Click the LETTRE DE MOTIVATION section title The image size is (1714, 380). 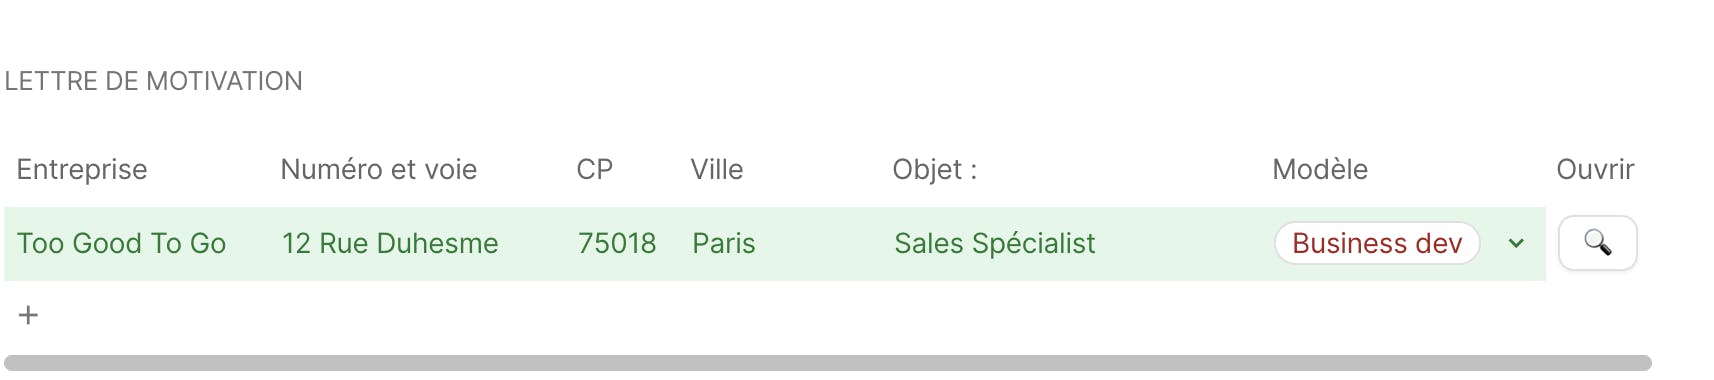153,81
